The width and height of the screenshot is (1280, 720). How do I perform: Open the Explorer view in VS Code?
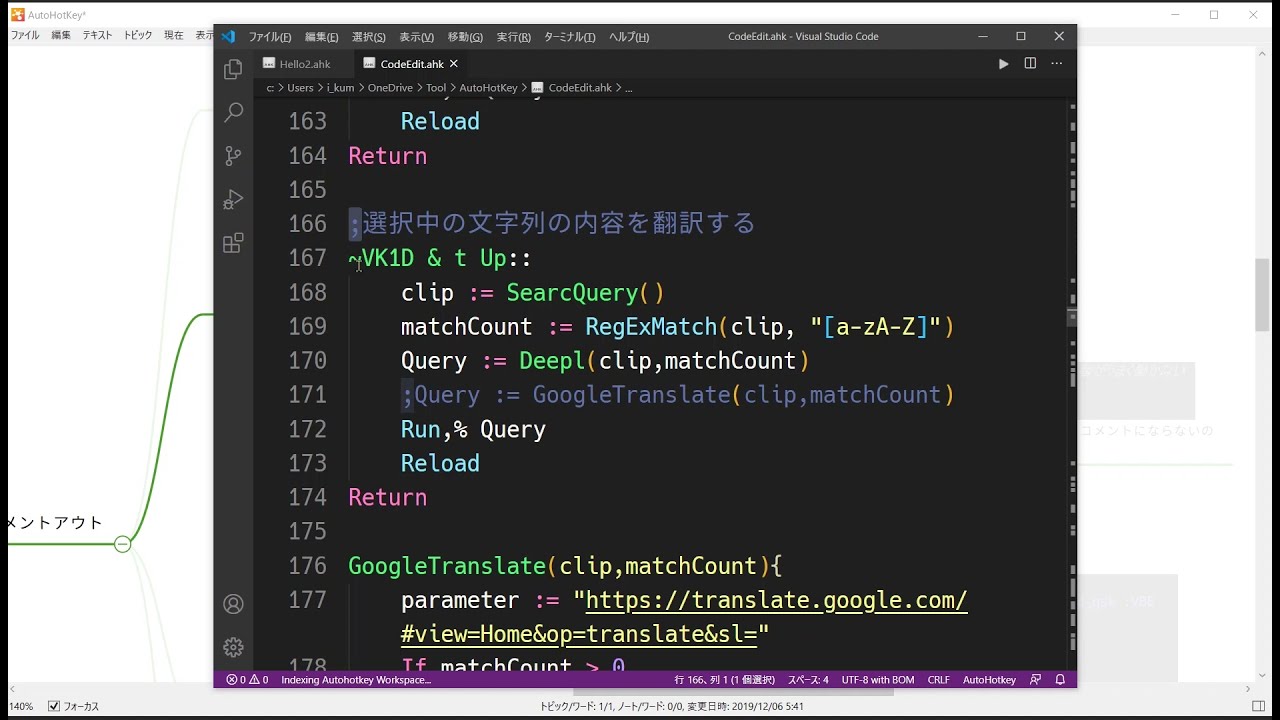click(233, 70)
